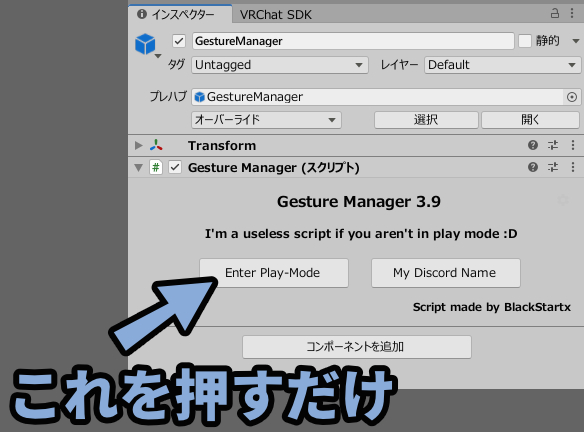This screenshot has height=432, width=584.
Task: Open Transform preset settings icon
Action: click(553, 145)
